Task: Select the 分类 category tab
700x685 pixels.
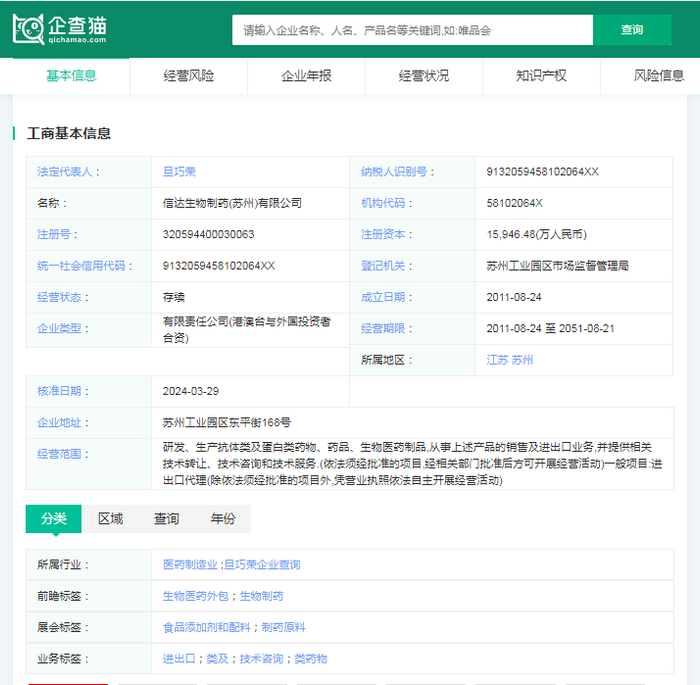Action: [54, 519]
